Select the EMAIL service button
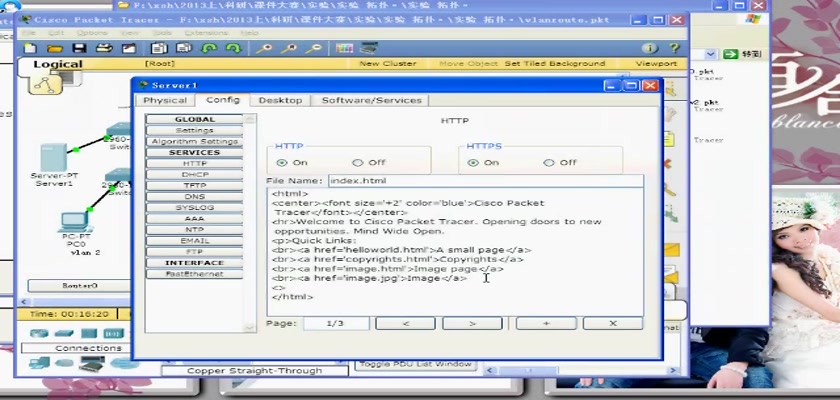This screenshot has width=840, height=400. click(194, 241)
